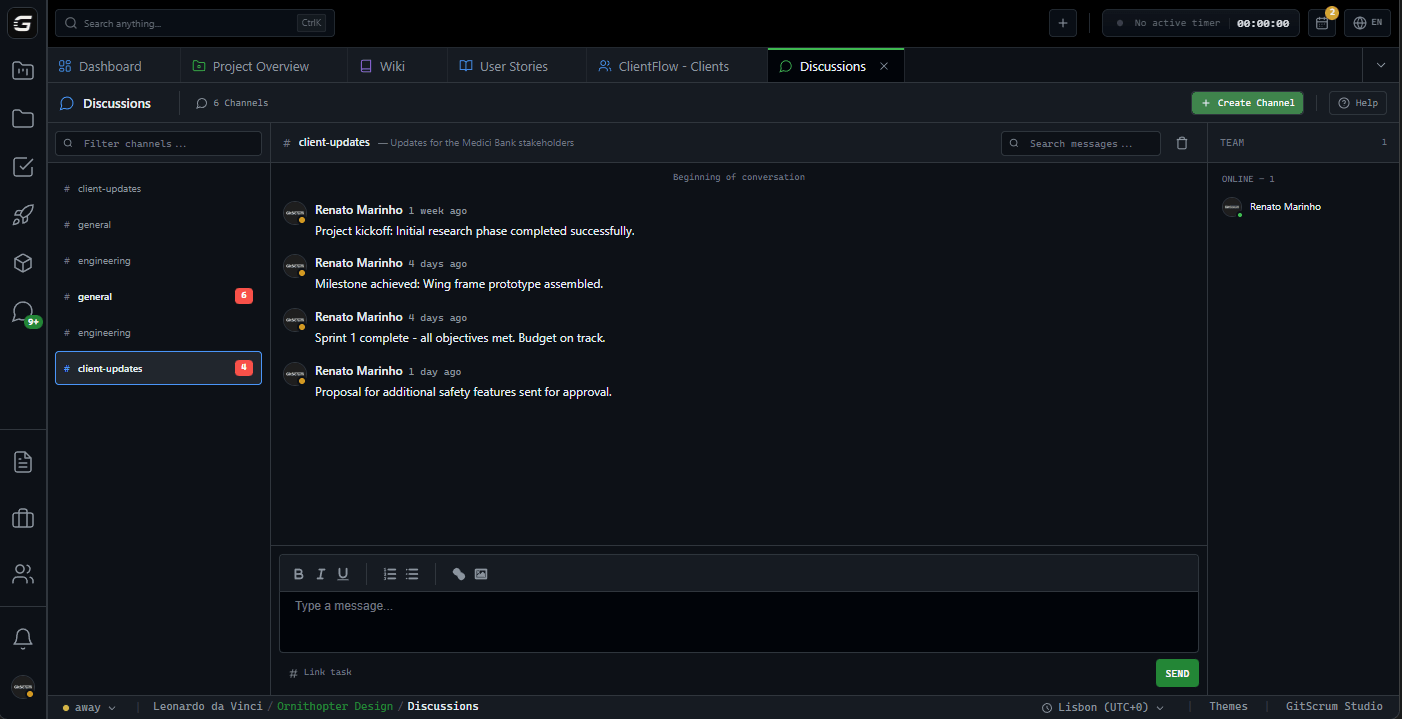Viewport: 1402px width, 719px height.
Task: Open the notifications bell in the sidebar
Action: pyautogui.click(x=23, y=638)
